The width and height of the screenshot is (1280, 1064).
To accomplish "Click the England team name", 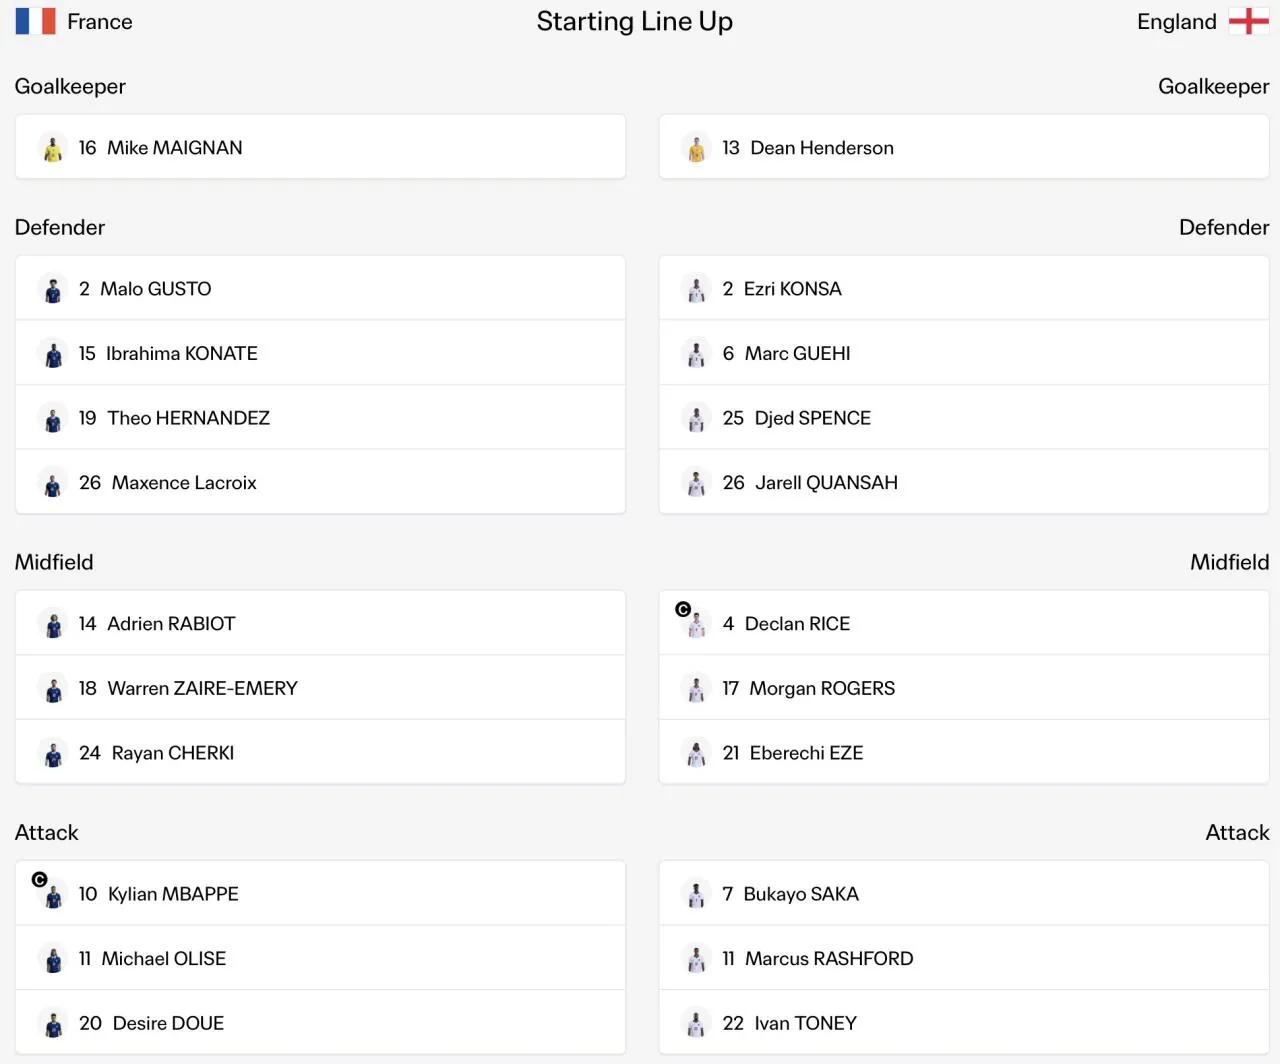I will (1177, 21).
